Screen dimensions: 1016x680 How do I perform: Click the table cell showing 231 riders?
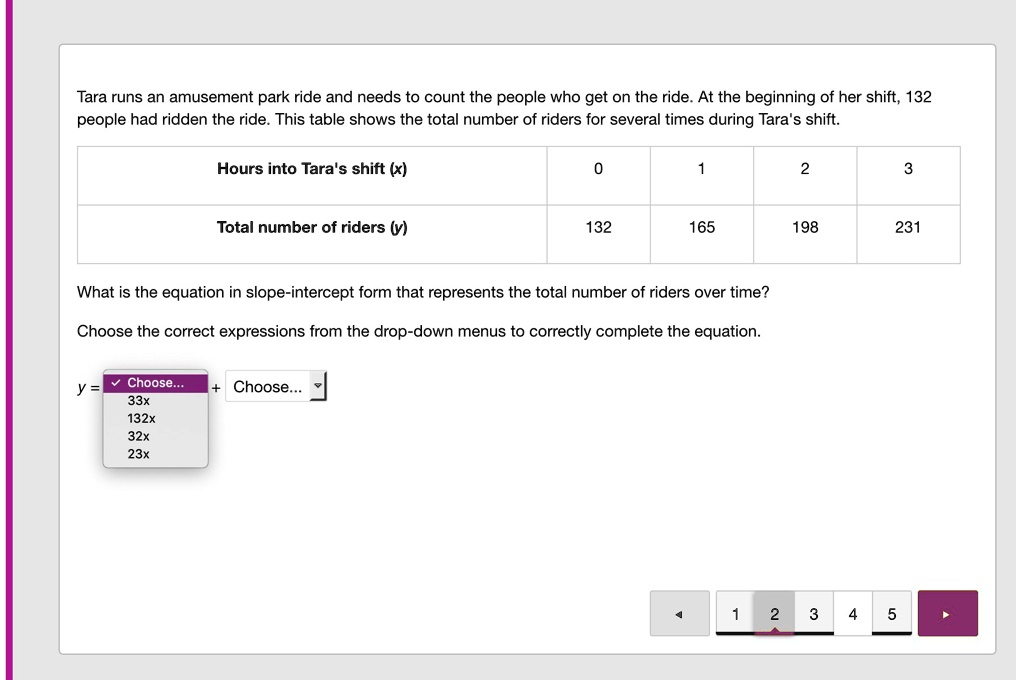pos(907,227)
